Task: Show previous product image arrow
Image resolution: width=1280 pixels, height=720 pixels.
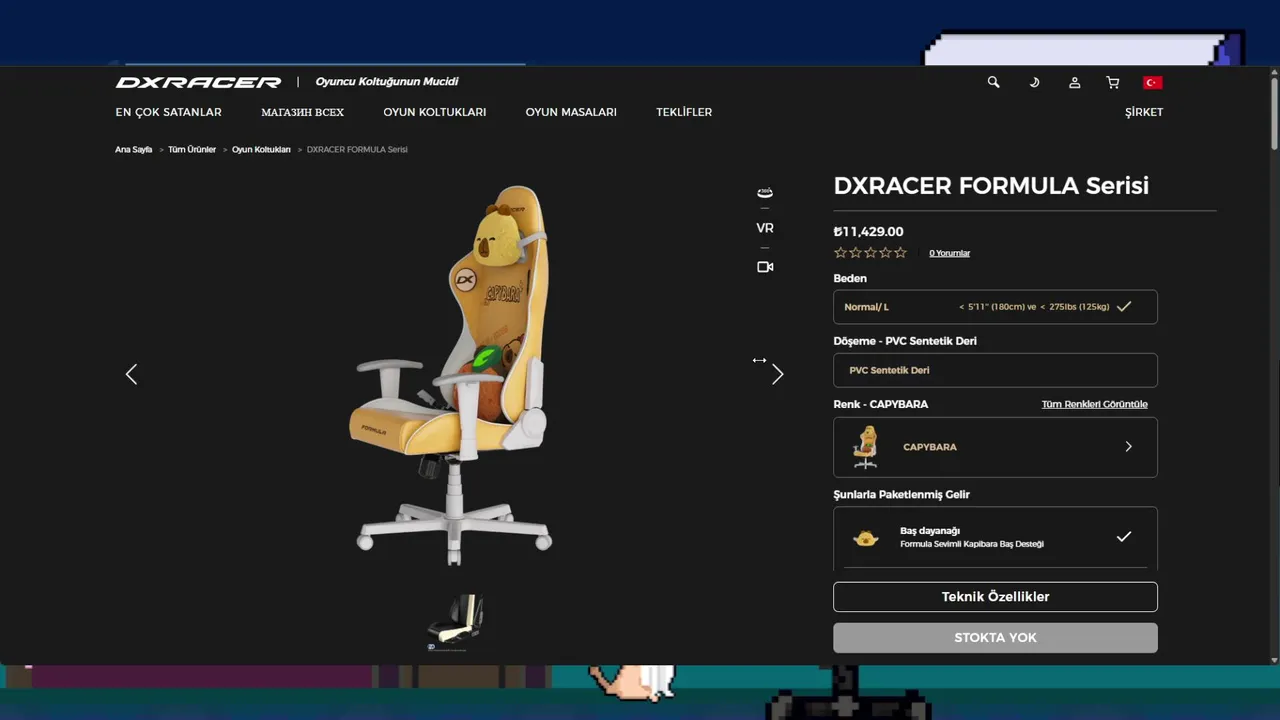Action: (x=131, y=374)
